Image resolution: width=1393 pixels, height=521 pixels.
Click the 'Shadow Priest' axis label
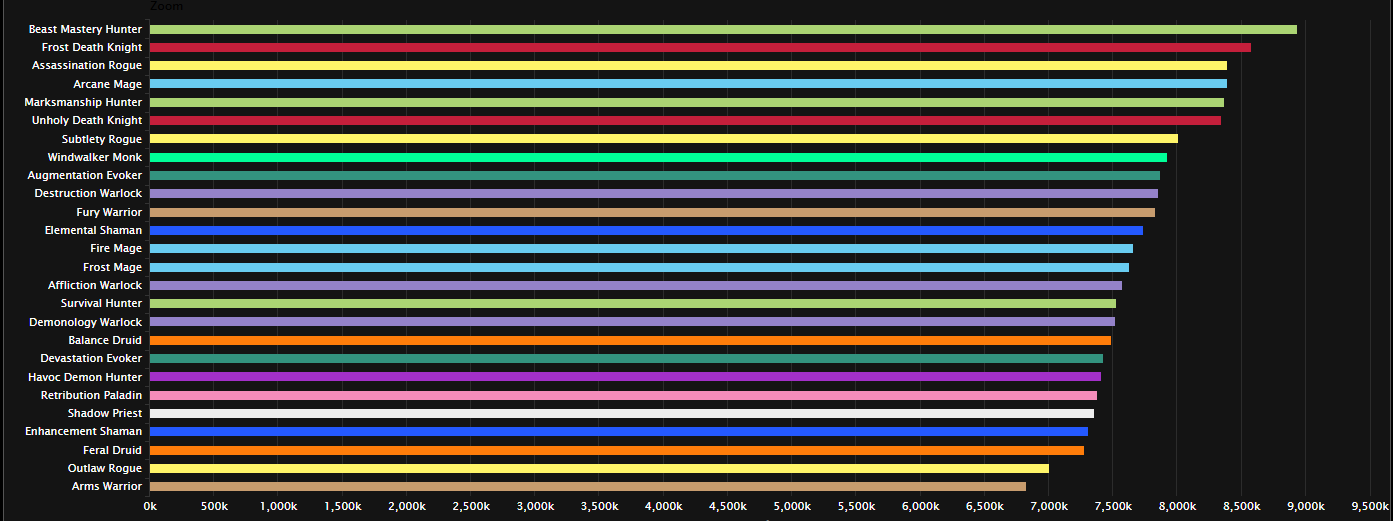(x=105, y=413)
